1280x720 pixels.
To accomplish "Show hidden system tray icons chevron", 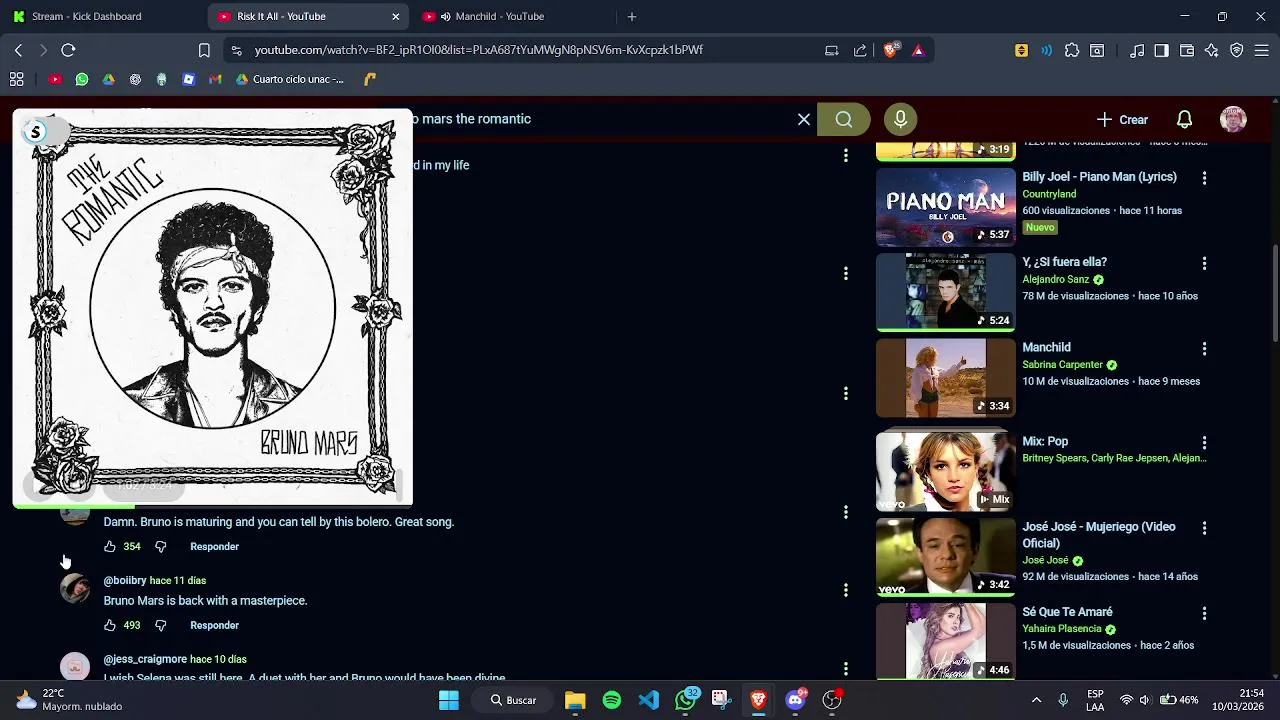I will (1036, 700).
